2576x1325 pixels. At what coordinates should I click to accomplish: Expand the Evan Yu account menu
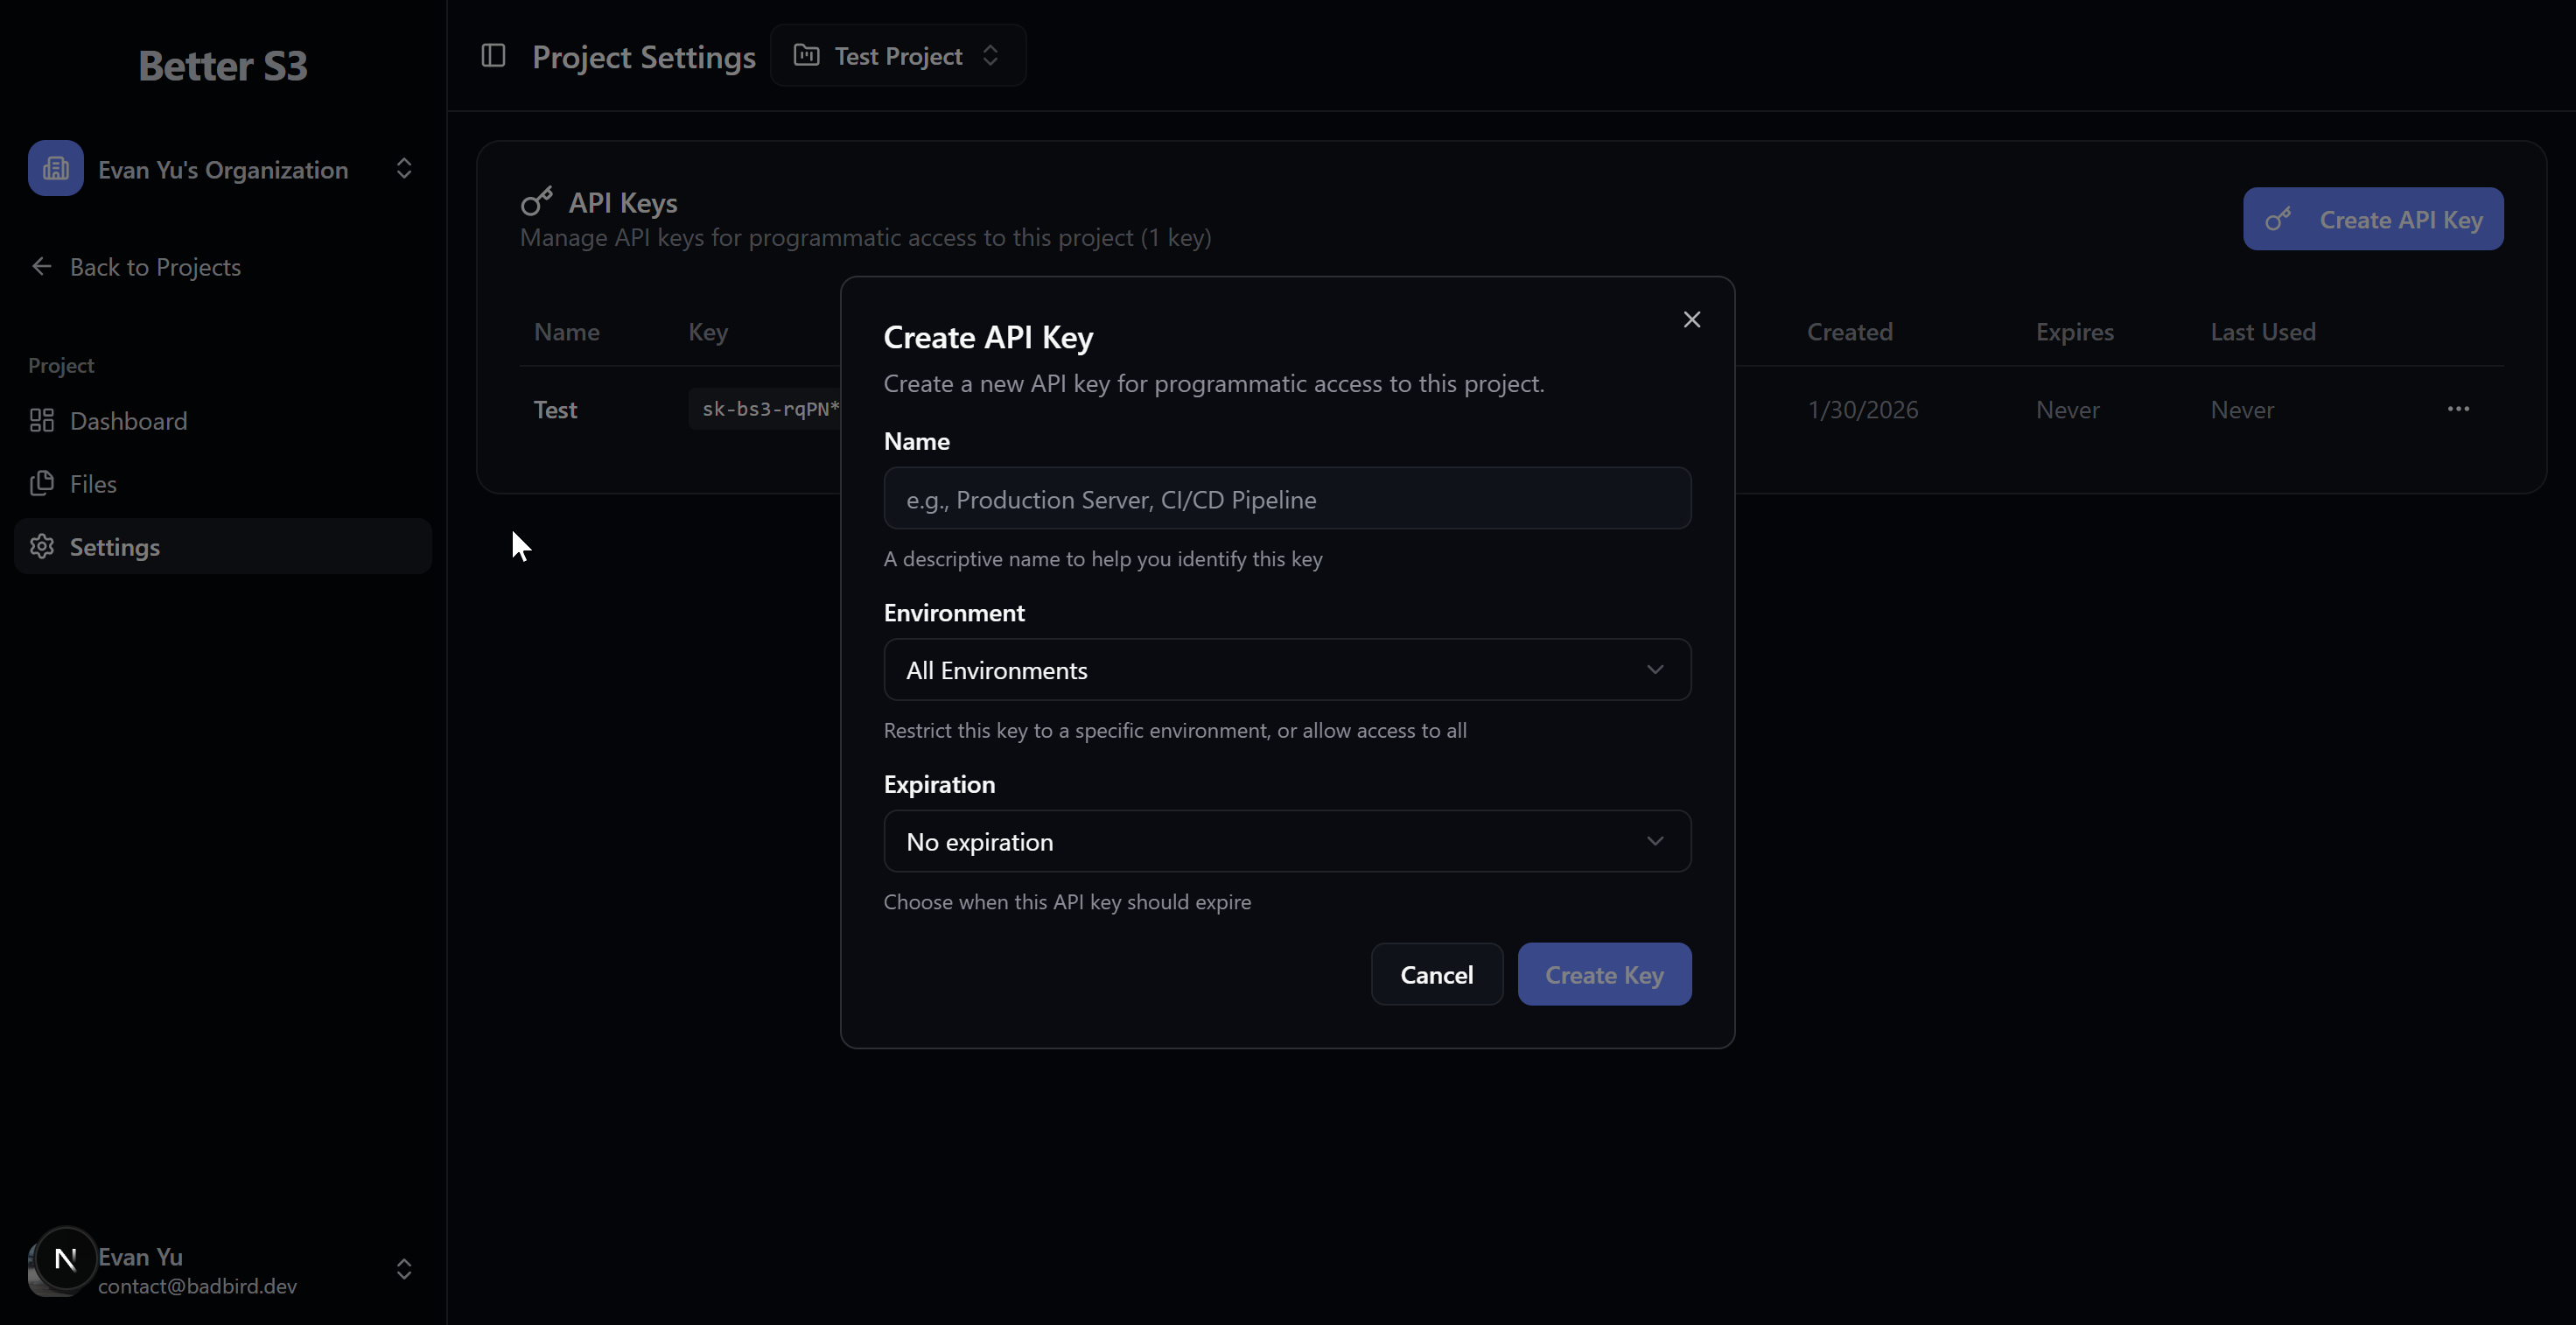point(404,1269)
